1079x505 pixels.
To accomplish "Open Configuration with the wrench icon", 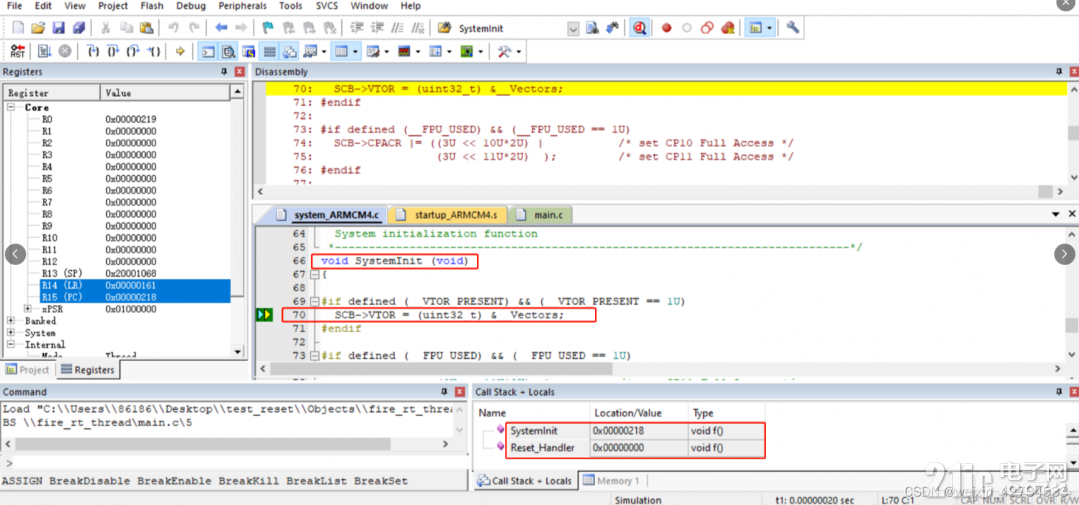I will coord(792,28).
